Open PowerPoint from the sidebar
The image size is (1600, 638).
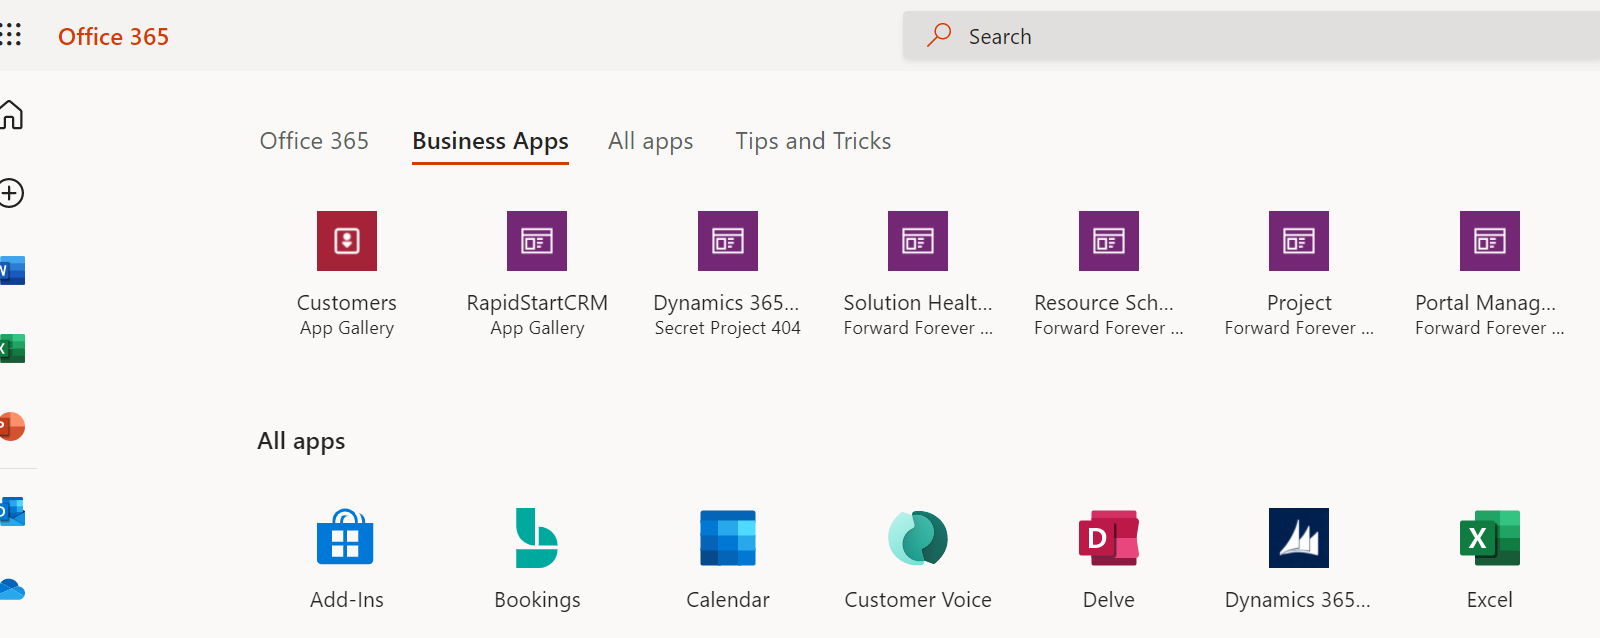tap(12, 427)
